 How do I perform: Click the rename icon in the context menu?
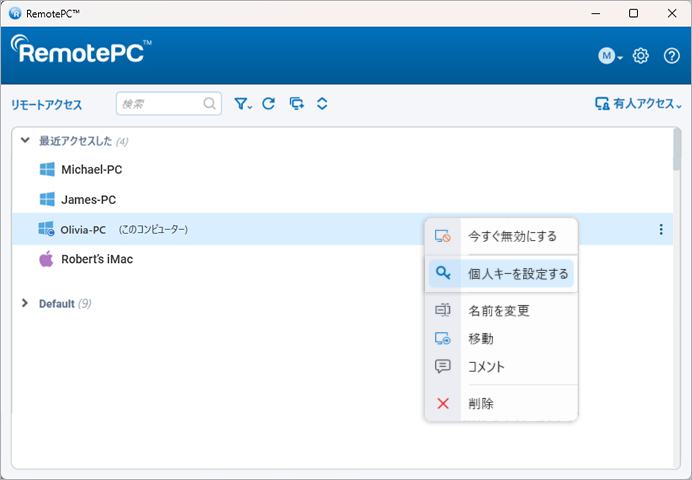pyautogui.click(x=443, y=310)
